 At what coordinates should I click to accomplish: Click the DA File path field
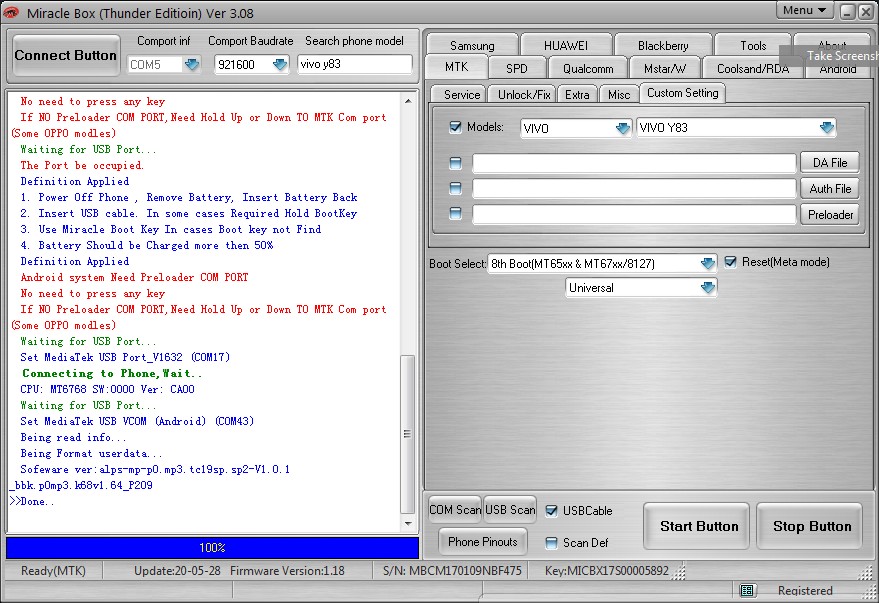(x=634, y=164)
